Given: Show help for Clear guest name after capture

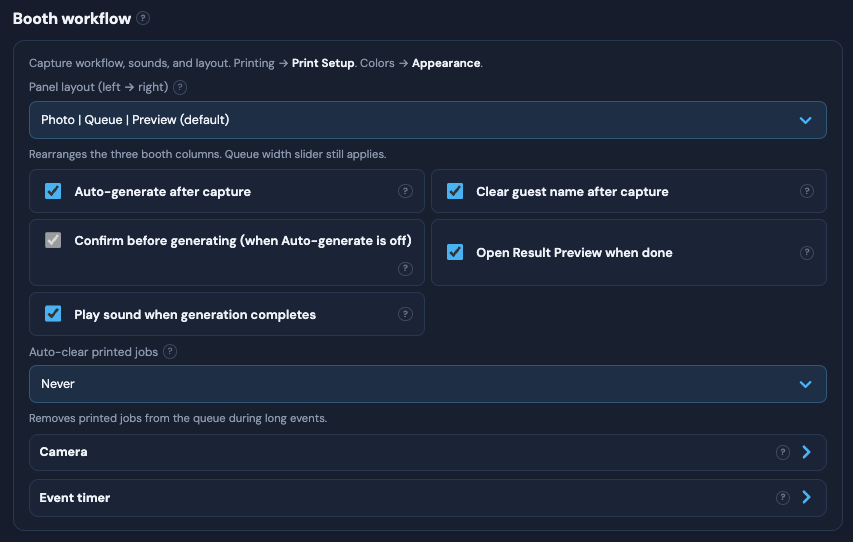Looking at the screenshot, I should click(807, 191).
